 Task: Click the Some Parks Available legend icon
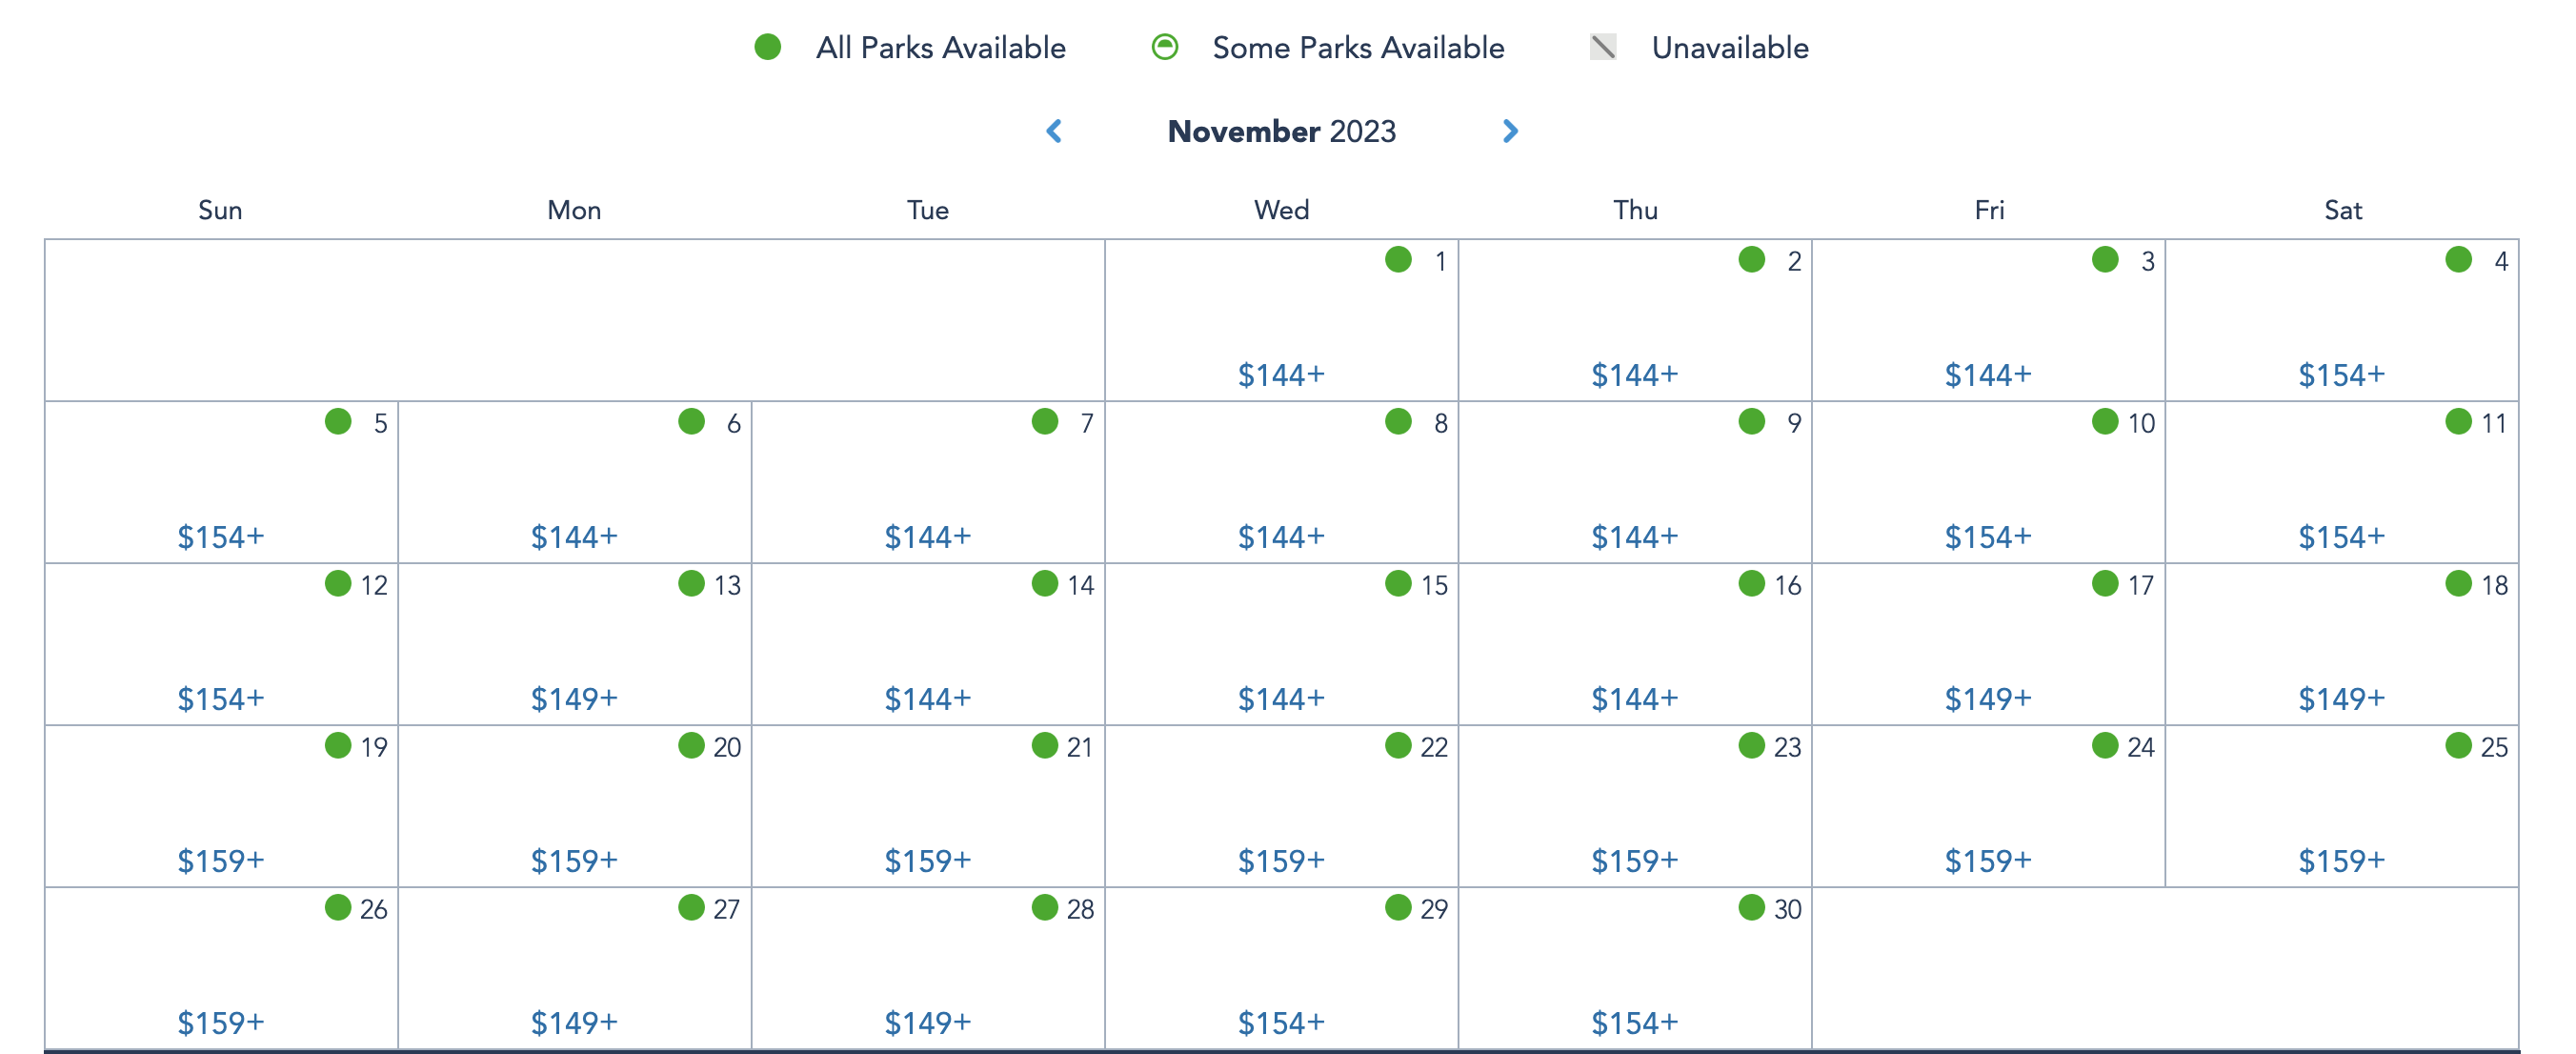(1165, 47)
